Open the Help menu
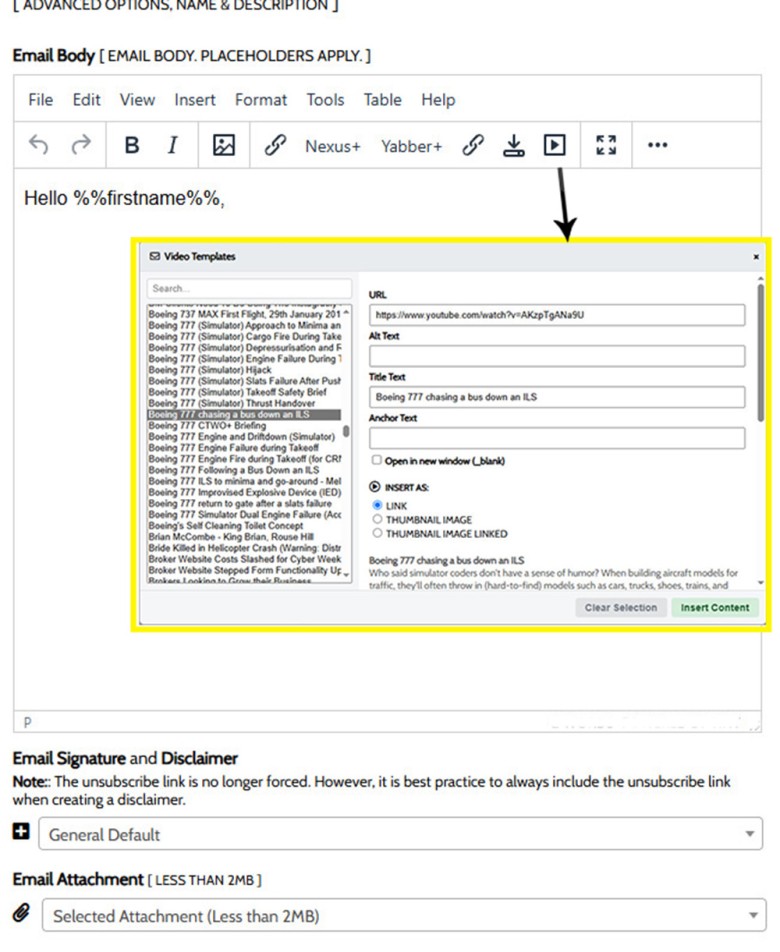 click(438, 100)
